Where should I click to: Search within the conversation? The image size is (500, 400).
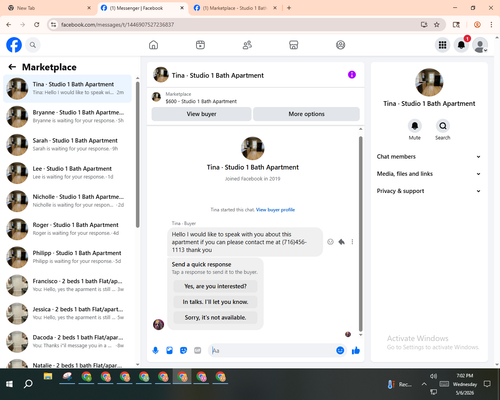(x=443, y=126)
